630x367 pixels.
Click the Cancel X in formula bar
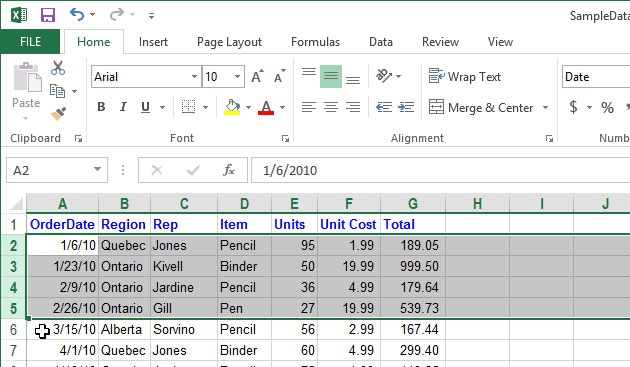157,170
